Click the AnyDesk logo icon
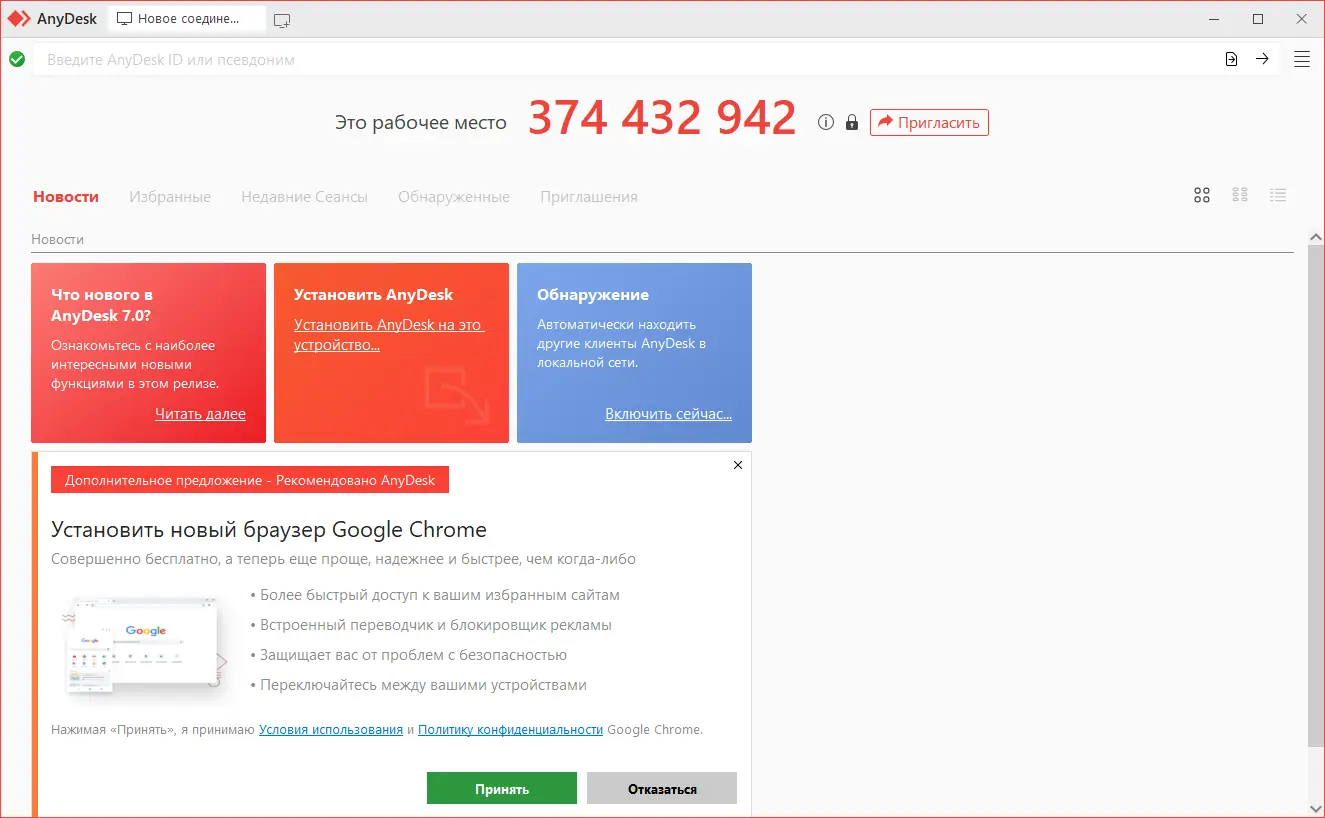Screen dimensions: 1325x818 pos(19,19)
